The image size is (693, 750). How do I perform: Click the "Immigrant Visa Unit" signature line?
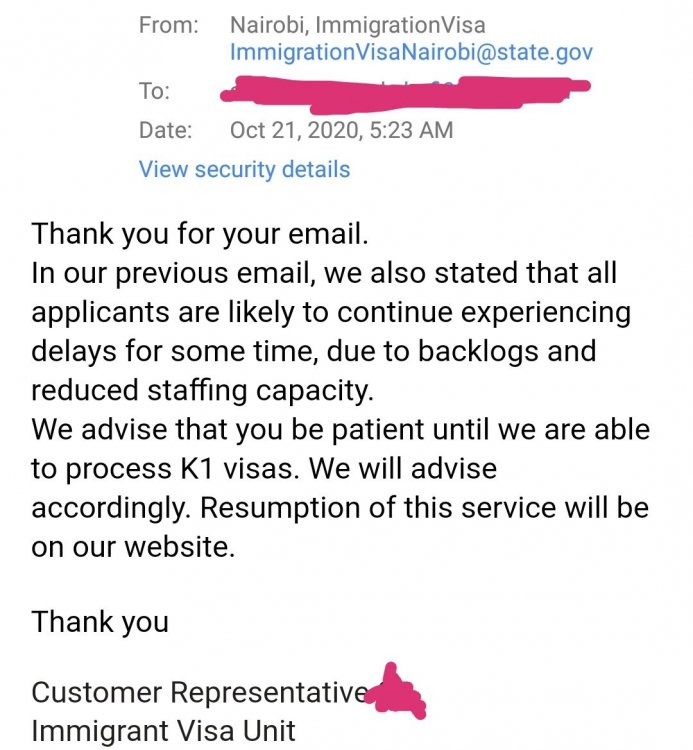point(163,730)
